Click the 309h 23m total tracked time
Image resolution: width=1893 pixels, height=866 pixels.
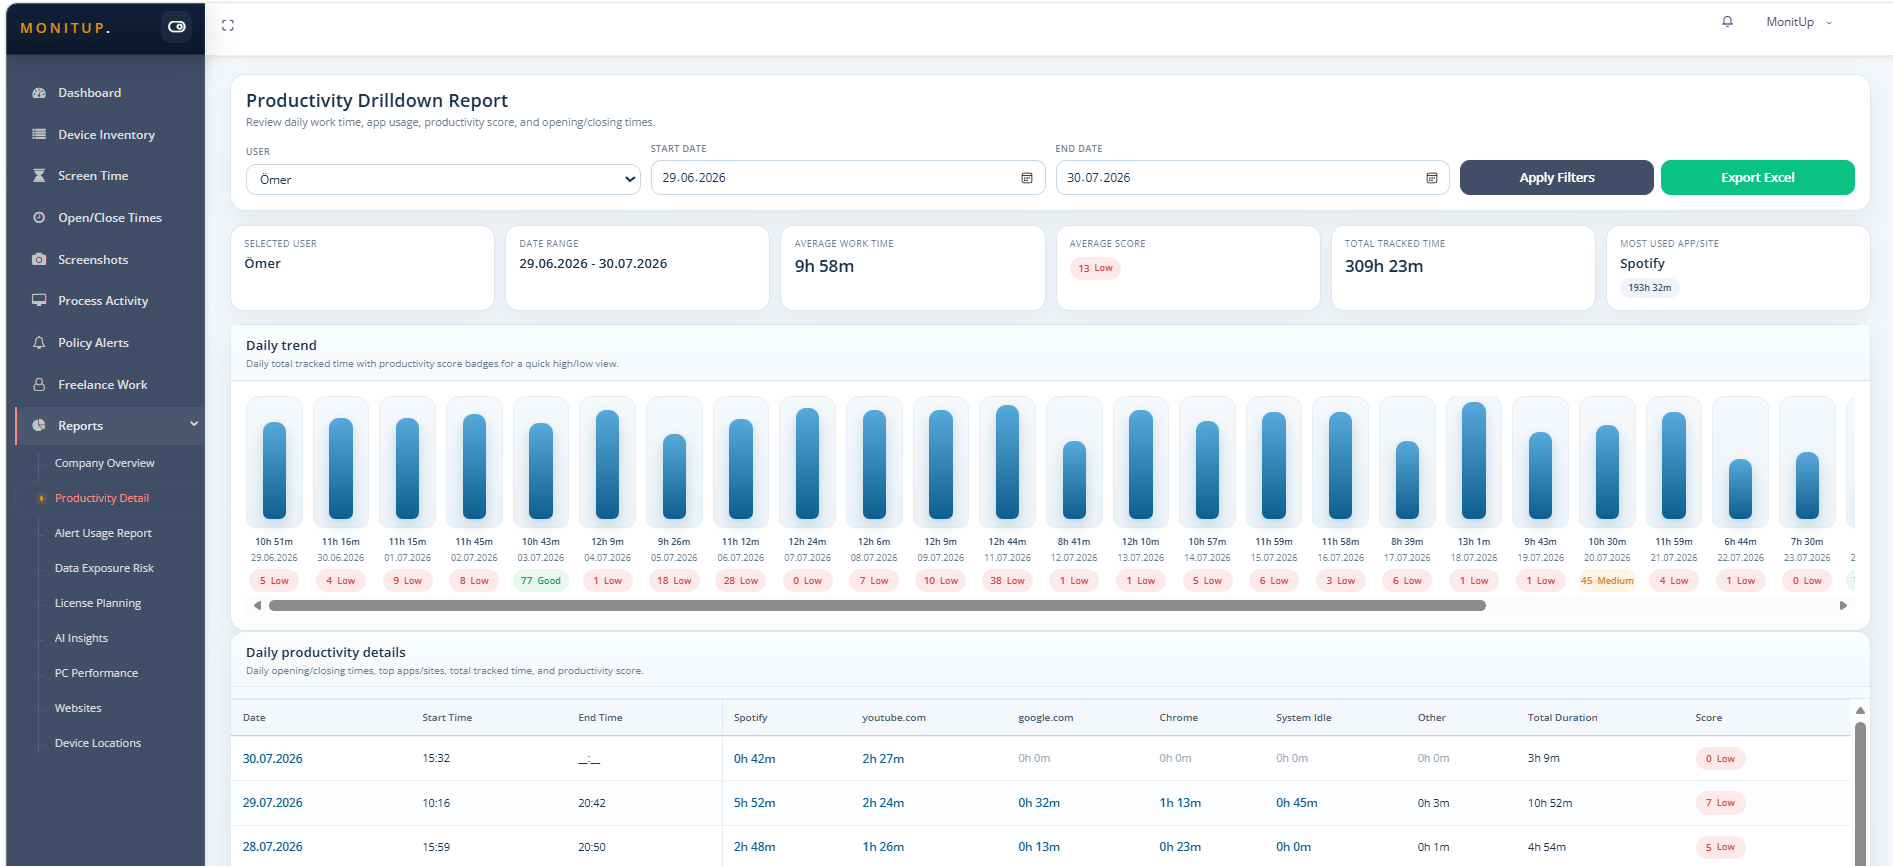[1383, 267]
